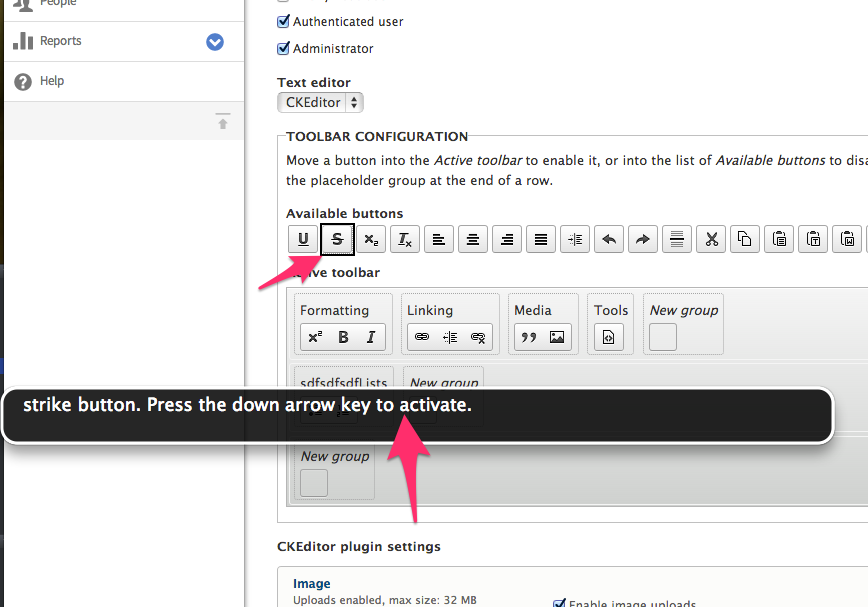Select the Strikethrough button under Available buttons
Image resolution: width=868 pixels, height=607 pixels.
tap(336, 239)
